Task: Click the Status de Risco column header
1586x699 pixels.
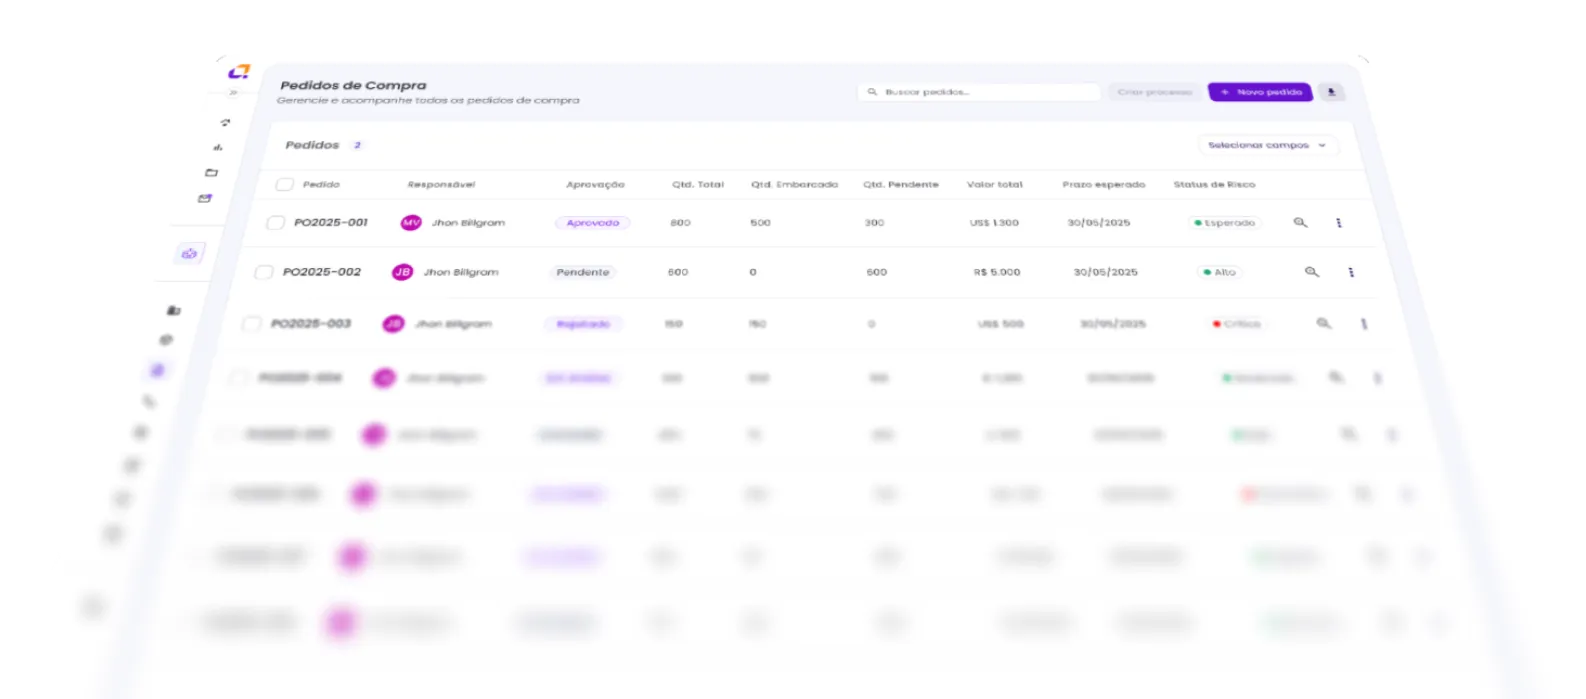Action: click(1214, 184)
